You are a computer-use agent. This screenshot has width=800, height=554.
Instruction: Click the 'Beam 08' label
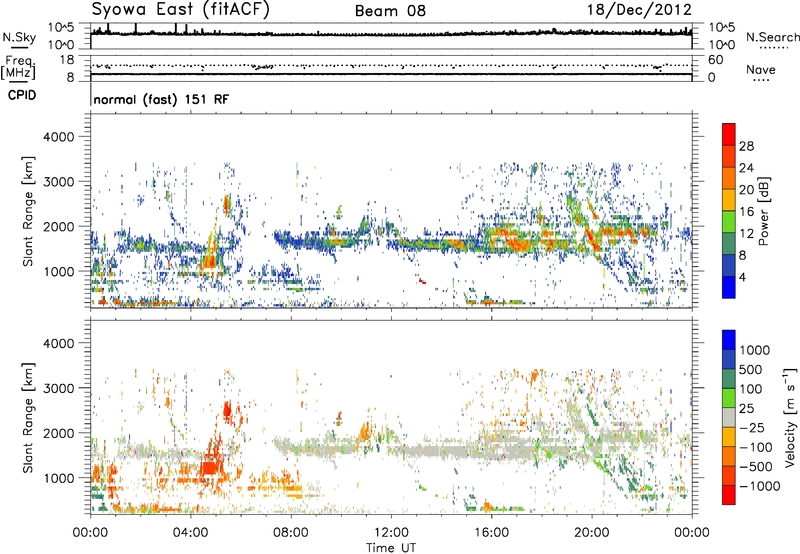tap(390, 11)
